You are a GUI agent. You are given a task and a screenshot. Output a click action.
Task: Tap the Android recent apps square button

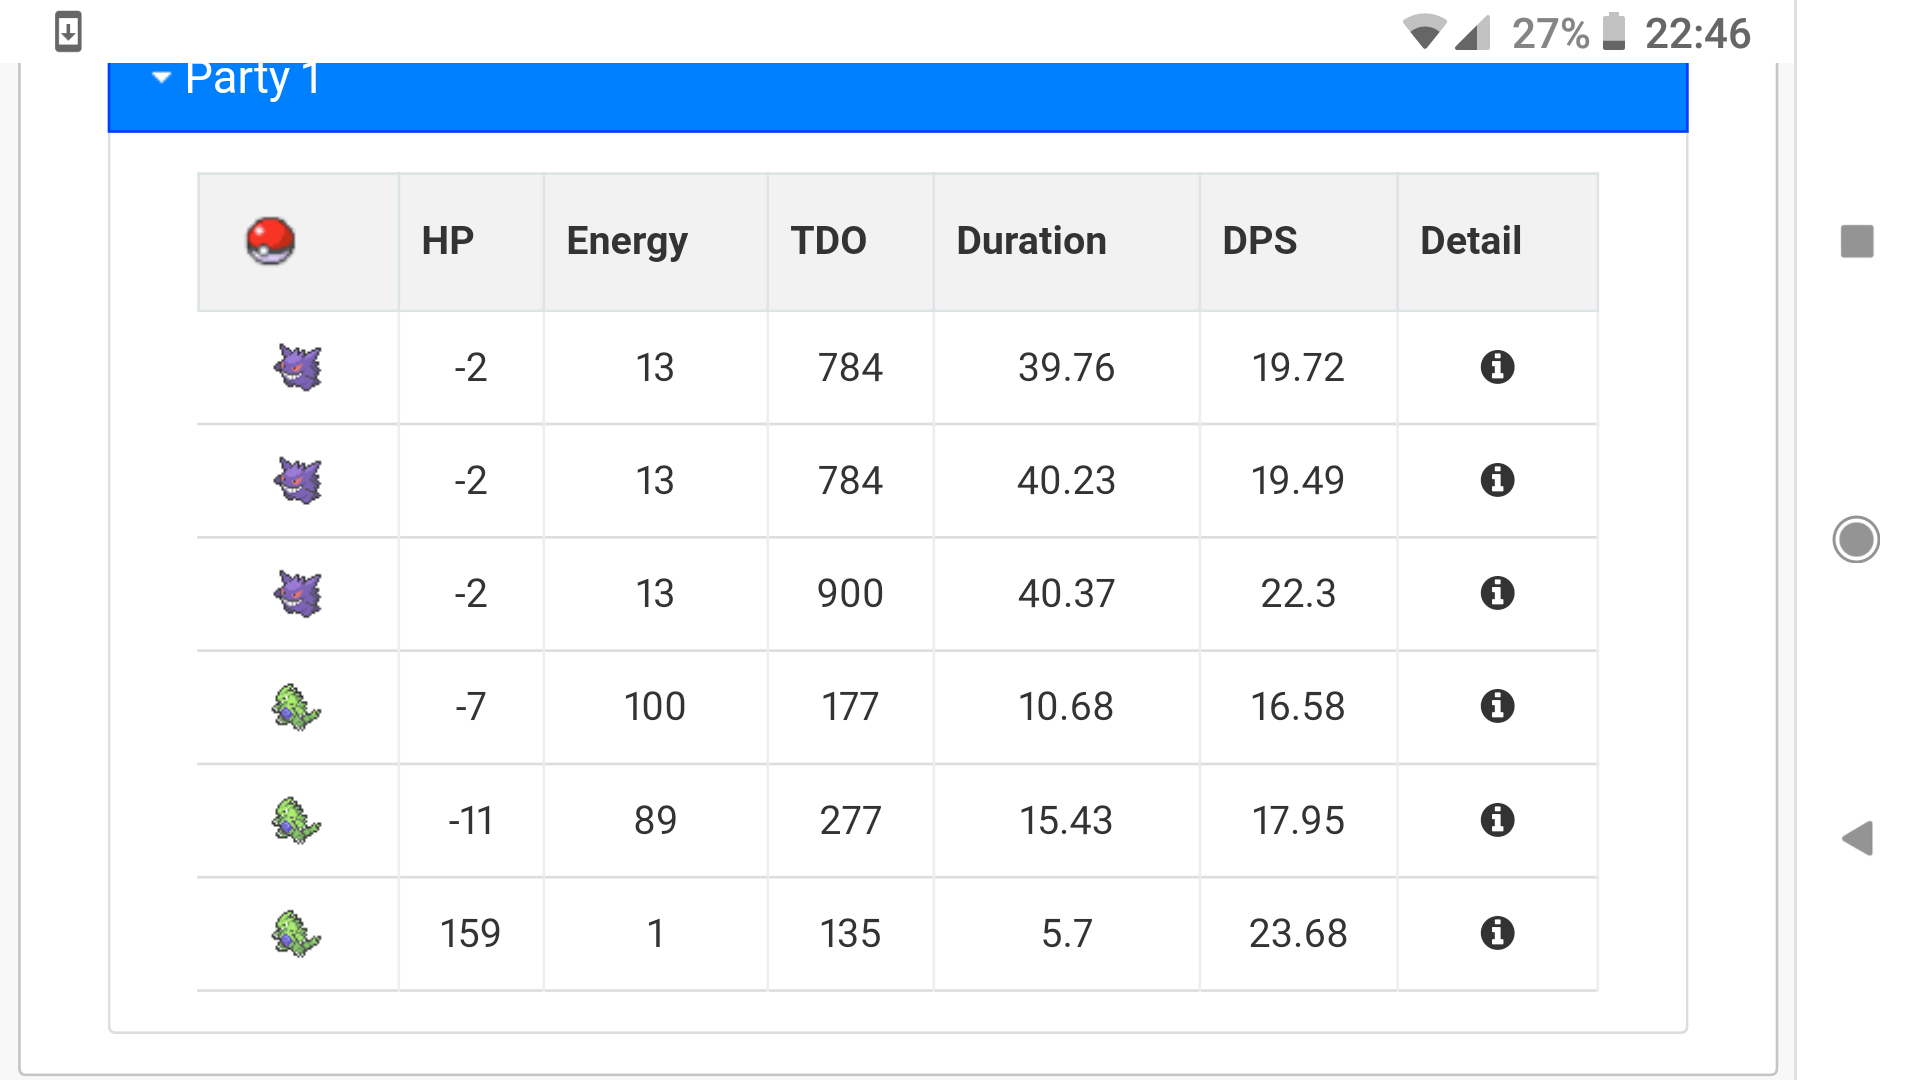(x=1857, y=241)
